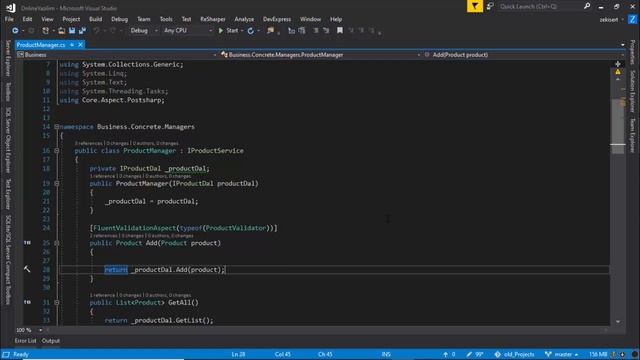This screenshot has width=640, height=360.
Task: Click the zekisert username dropdown
Action: [x=611, y=19]
